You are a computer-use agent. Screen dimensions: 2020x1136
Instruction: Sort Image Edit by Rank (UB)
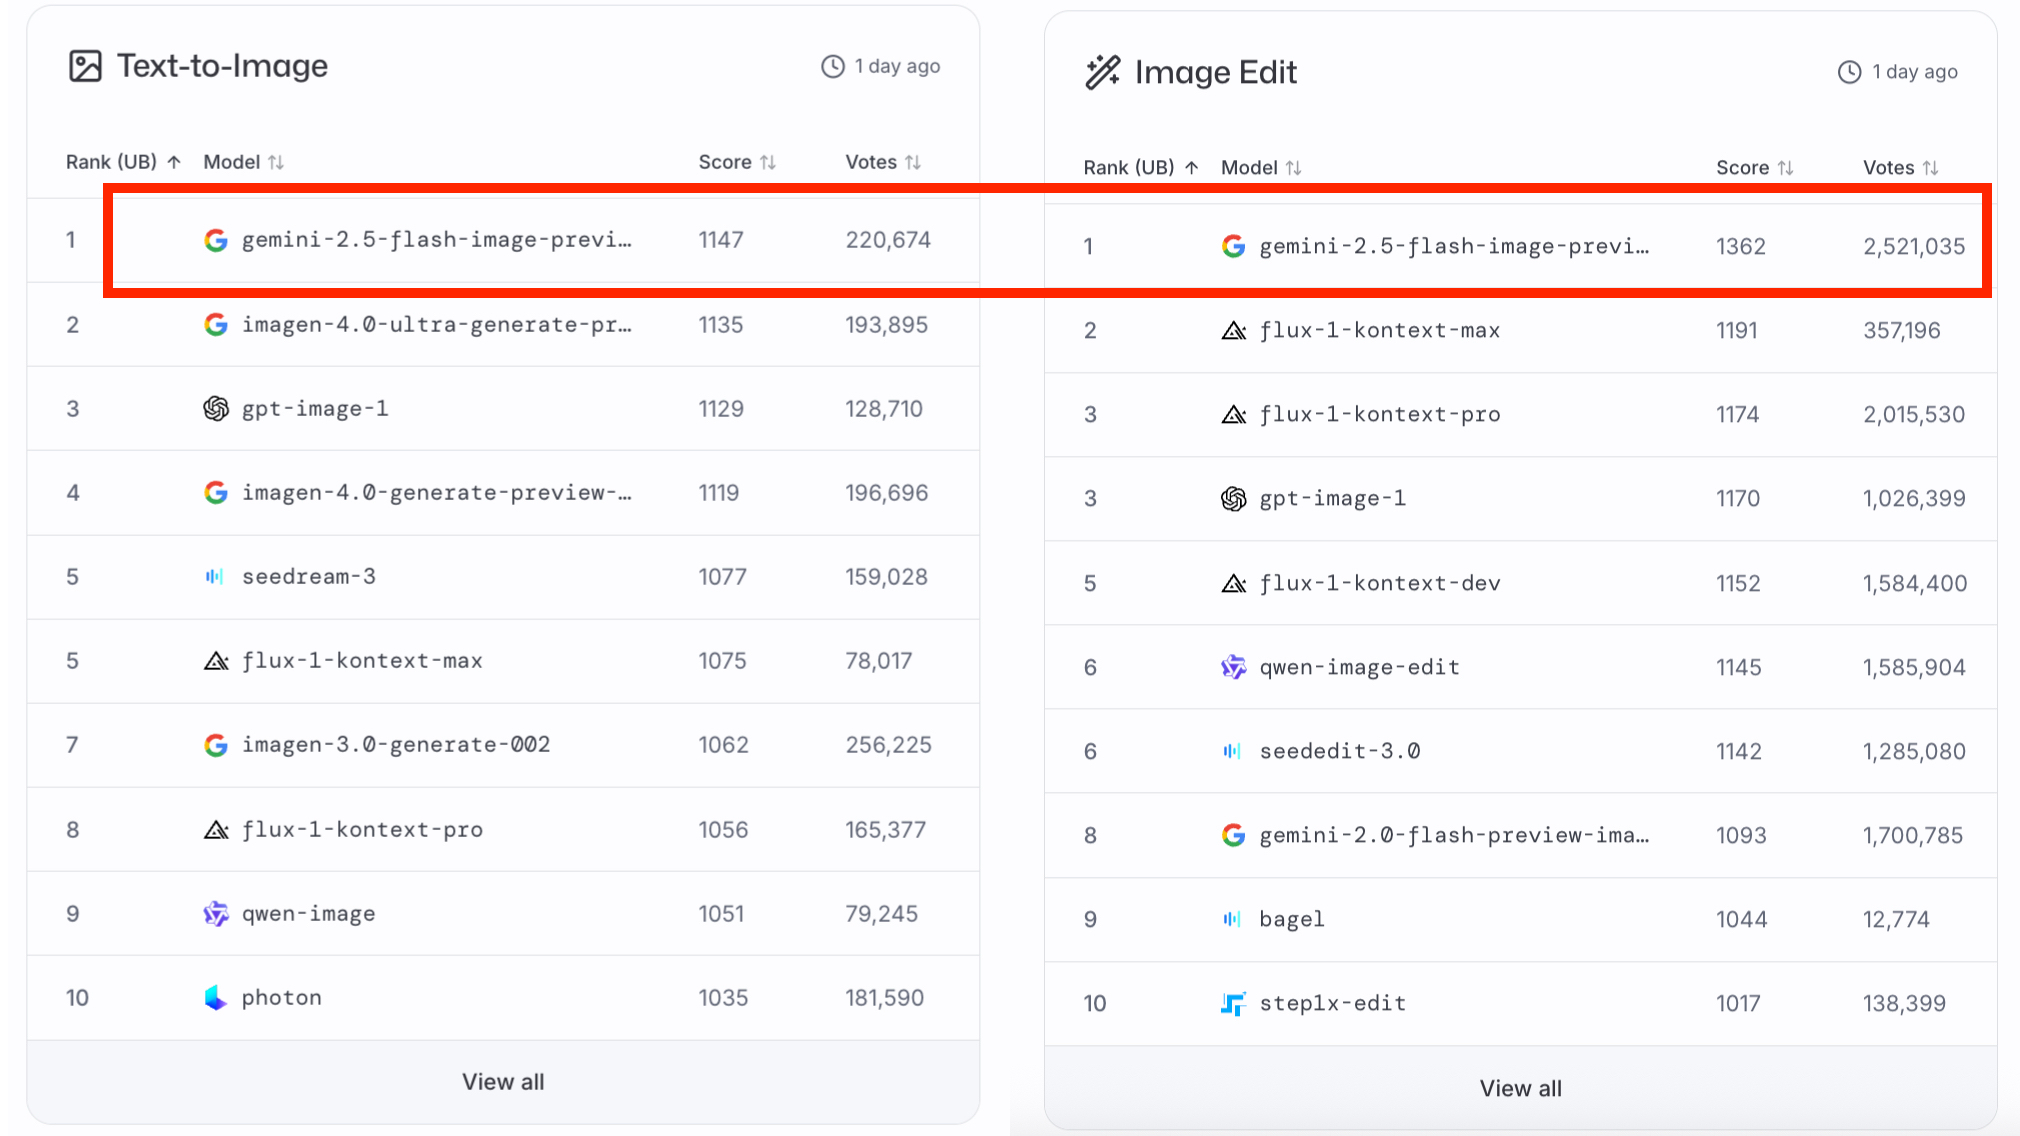coord(1140,168)
